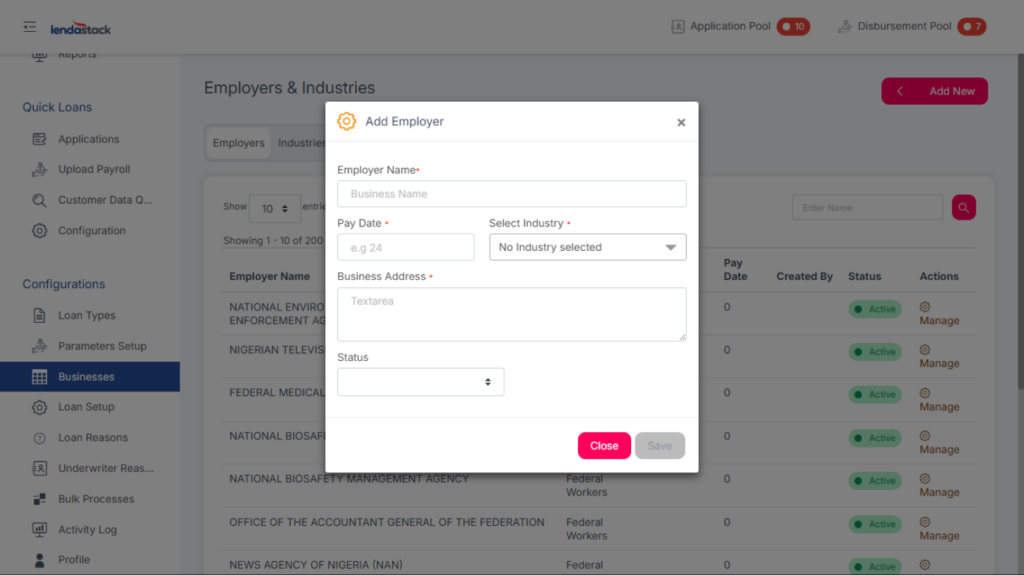
Task: Click the Add New button
Action: (934, 91)
